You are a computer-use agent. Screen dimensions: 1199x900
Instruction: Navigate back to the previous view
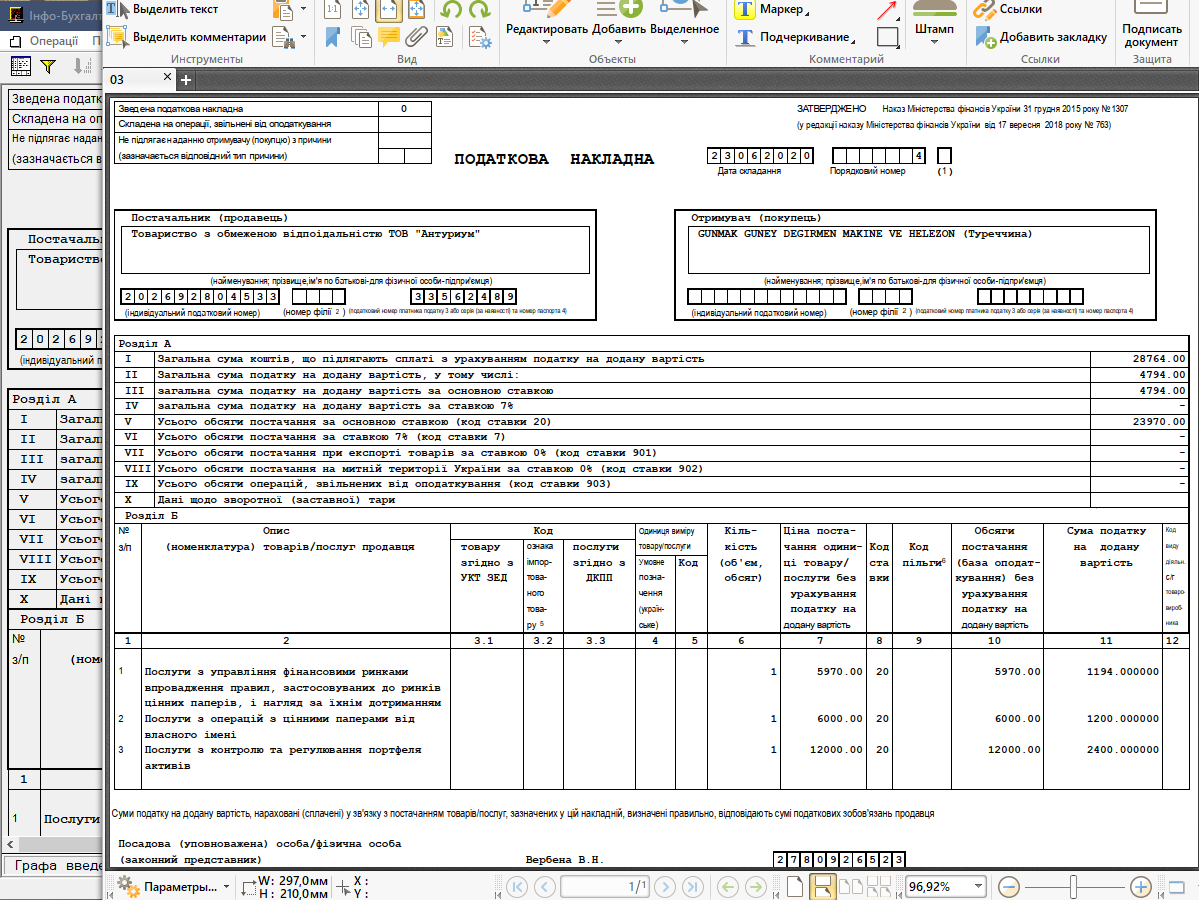click(728, 887)
